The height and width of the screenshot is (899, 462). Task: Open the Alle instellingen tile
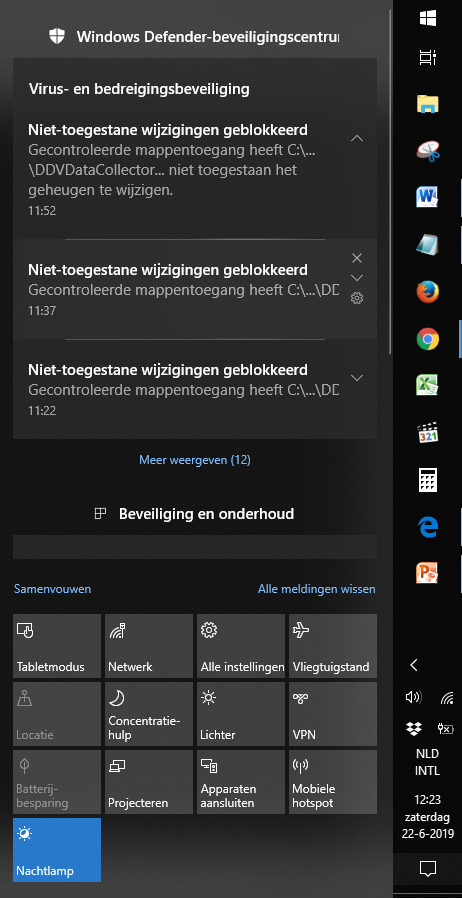pyautogui.click(x=241, y=646)
